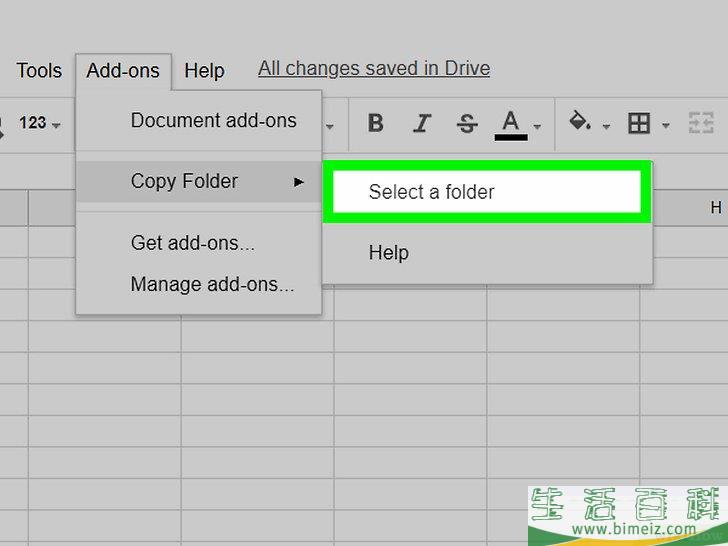Open the 123 number format dropdown
Screen dimensions: 728x546
(x=39, y=123)
